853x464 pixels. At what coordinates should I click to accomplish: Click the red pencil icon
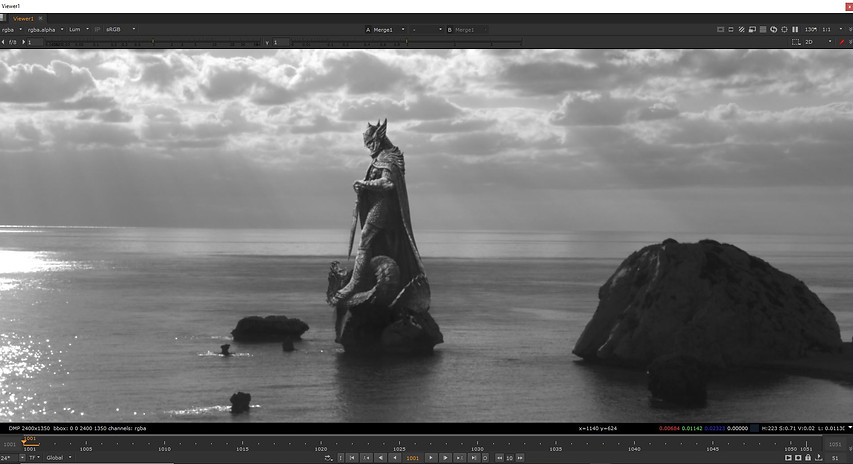click(x=842, y=42)
